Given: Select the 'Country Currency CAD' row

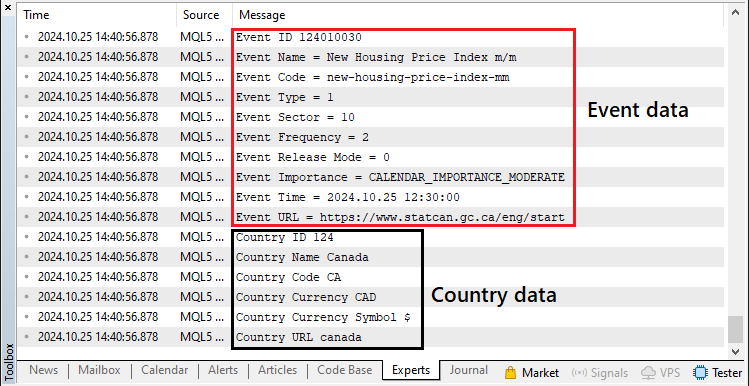Looking at the screenshot, I should pos(371,297).
